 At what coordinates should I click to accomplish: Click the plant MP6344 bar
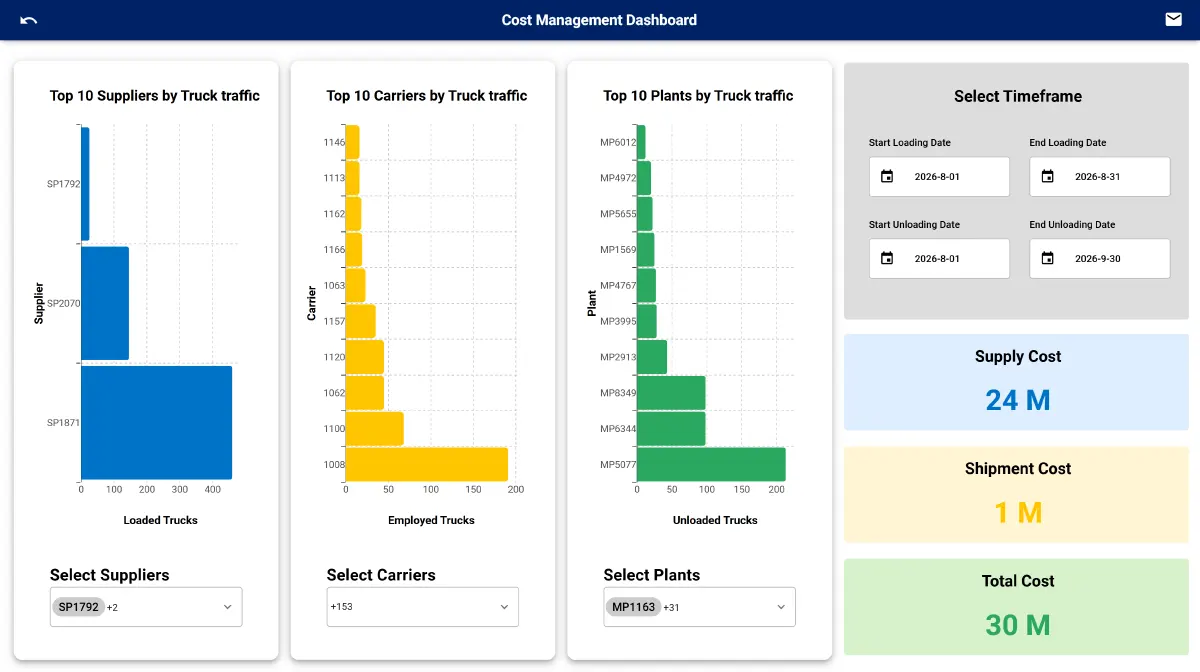671,428
